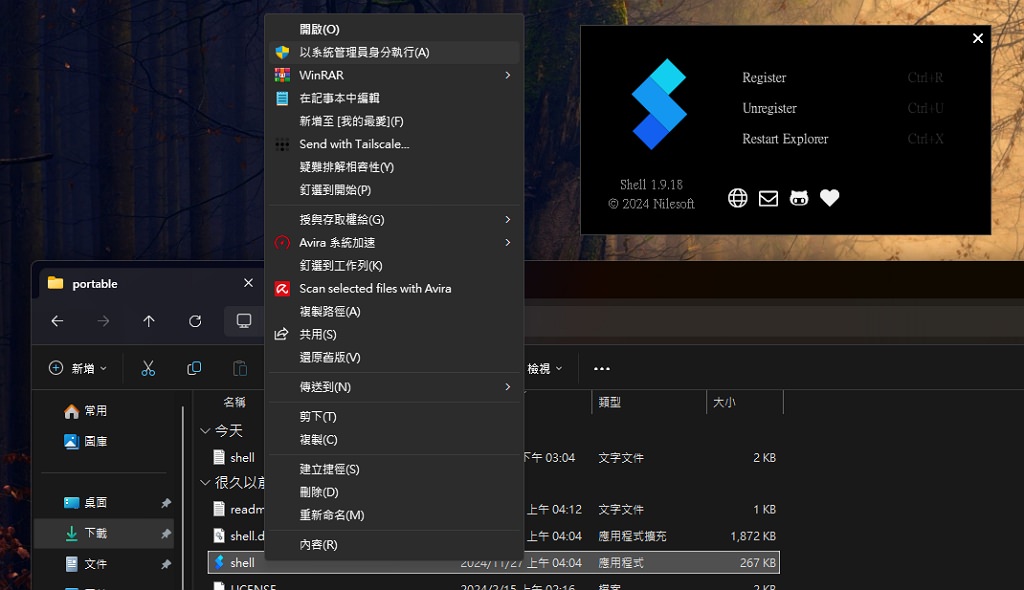Select the Cut scissors icon in the Explorer toolbar
The width and height of the screenshot is (1024, 590).
tap(148, 368)
